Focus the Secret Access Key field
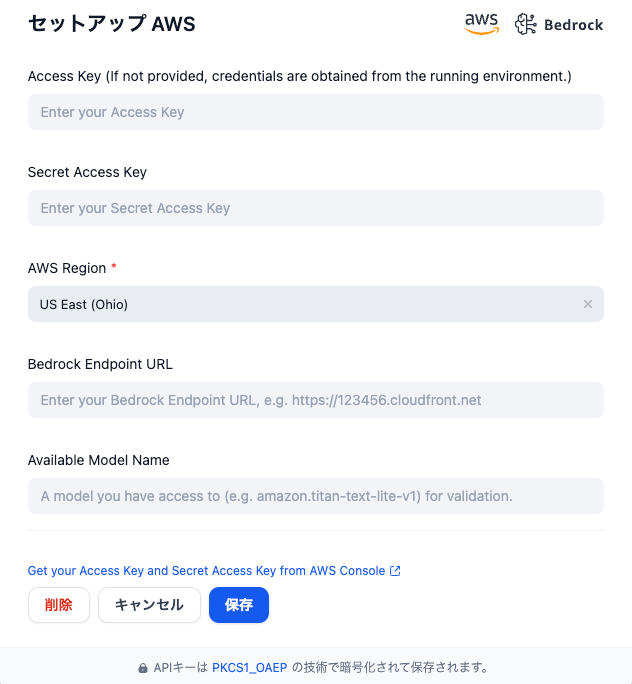The width and height of the screenshot is (632, 684). pyautogui.click(x=316, y=208)
